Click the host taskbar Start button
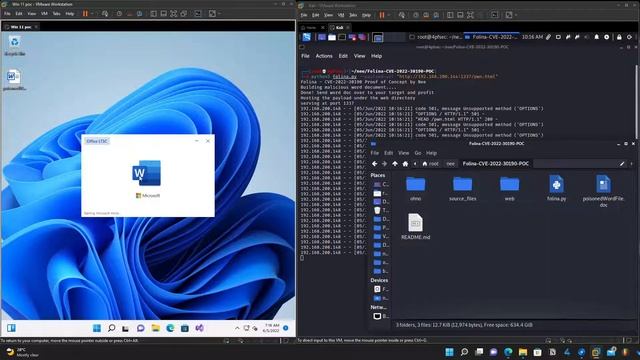The width and height of the screenshot is (640, 360). coord(449,352)
